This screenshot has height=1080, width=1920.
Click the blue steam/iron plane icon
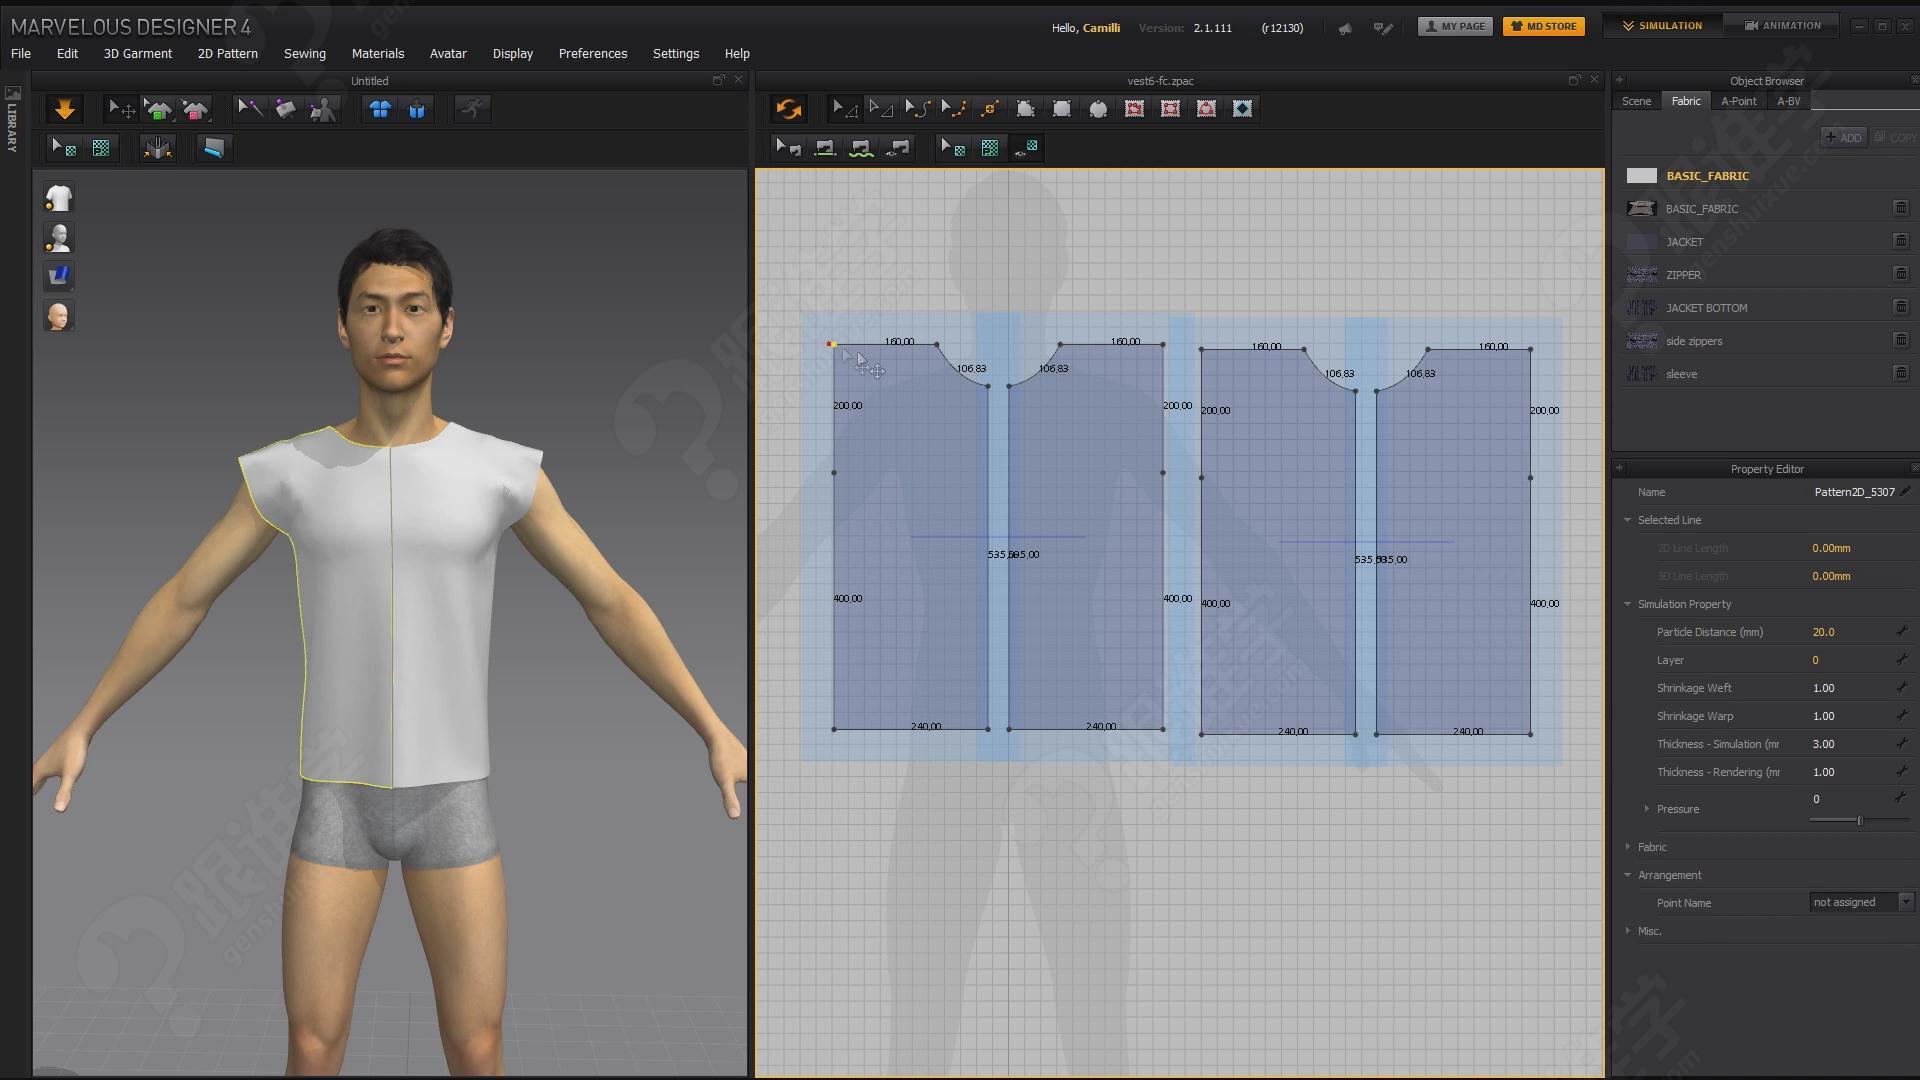[x=213, y=148]
